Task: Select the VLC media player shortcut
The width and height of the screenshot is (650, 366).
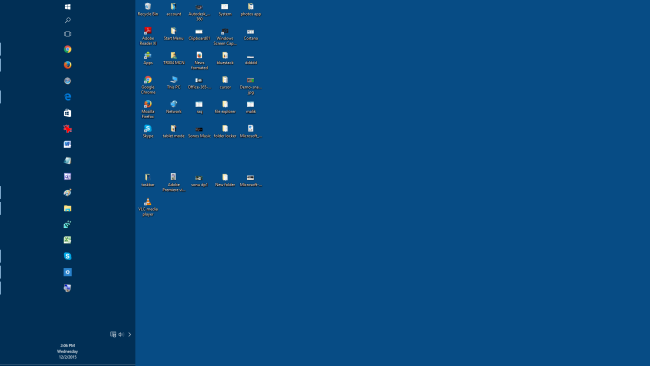Action: [x=148, y=207]
